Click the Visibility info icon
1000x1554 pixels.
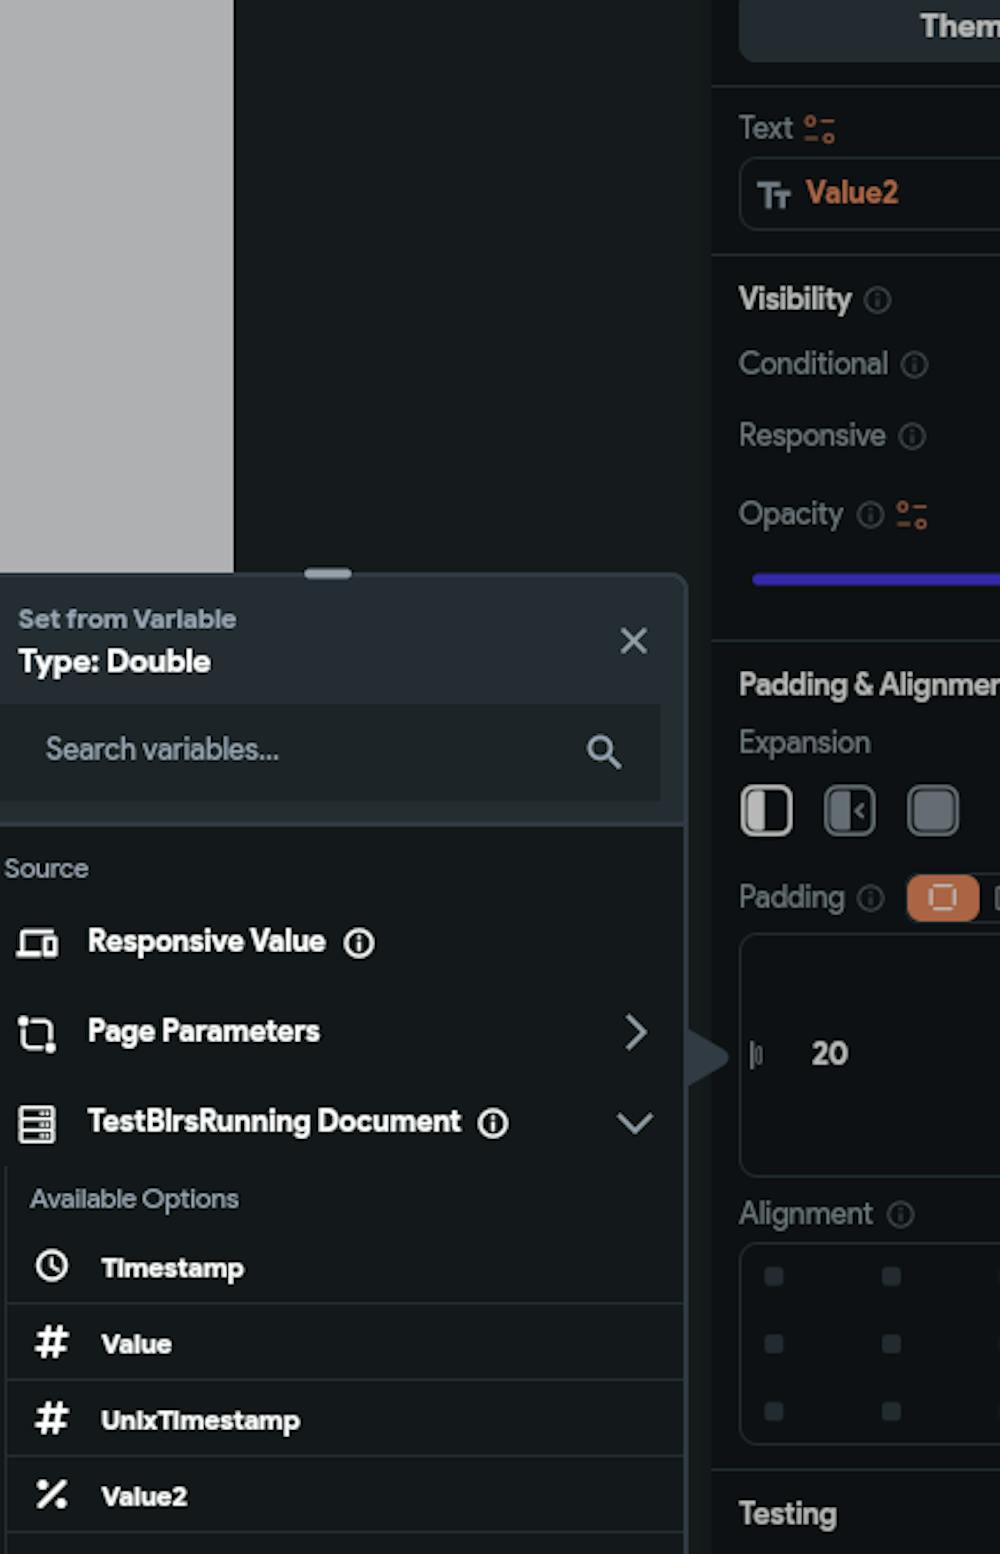coord(877,299)
